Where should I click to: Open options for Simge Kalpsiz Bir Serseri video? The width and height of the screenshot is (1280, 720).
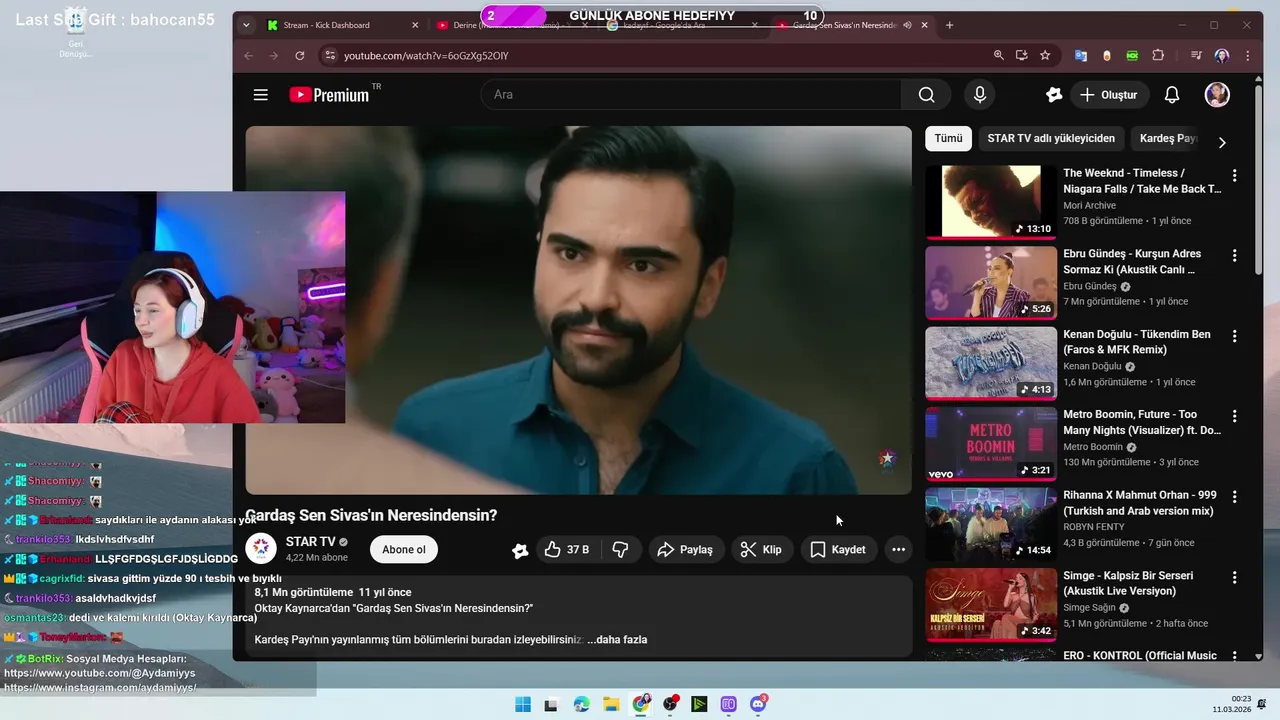pos(1234,578)
